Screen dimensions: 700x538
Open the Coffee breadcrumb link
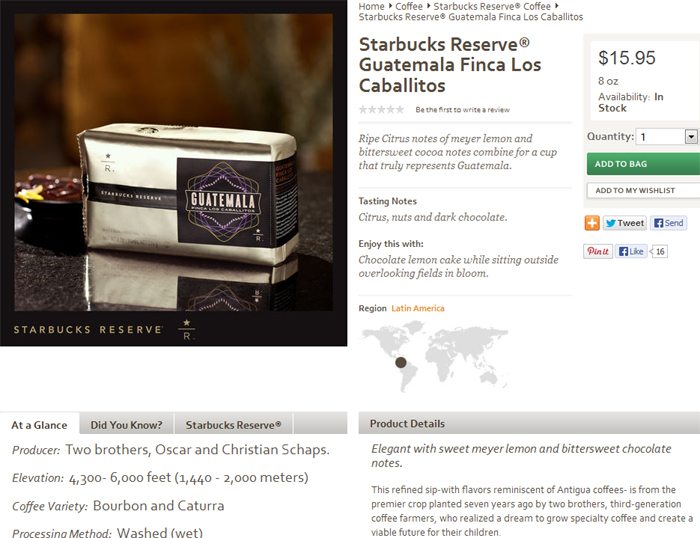coord(409,6)
